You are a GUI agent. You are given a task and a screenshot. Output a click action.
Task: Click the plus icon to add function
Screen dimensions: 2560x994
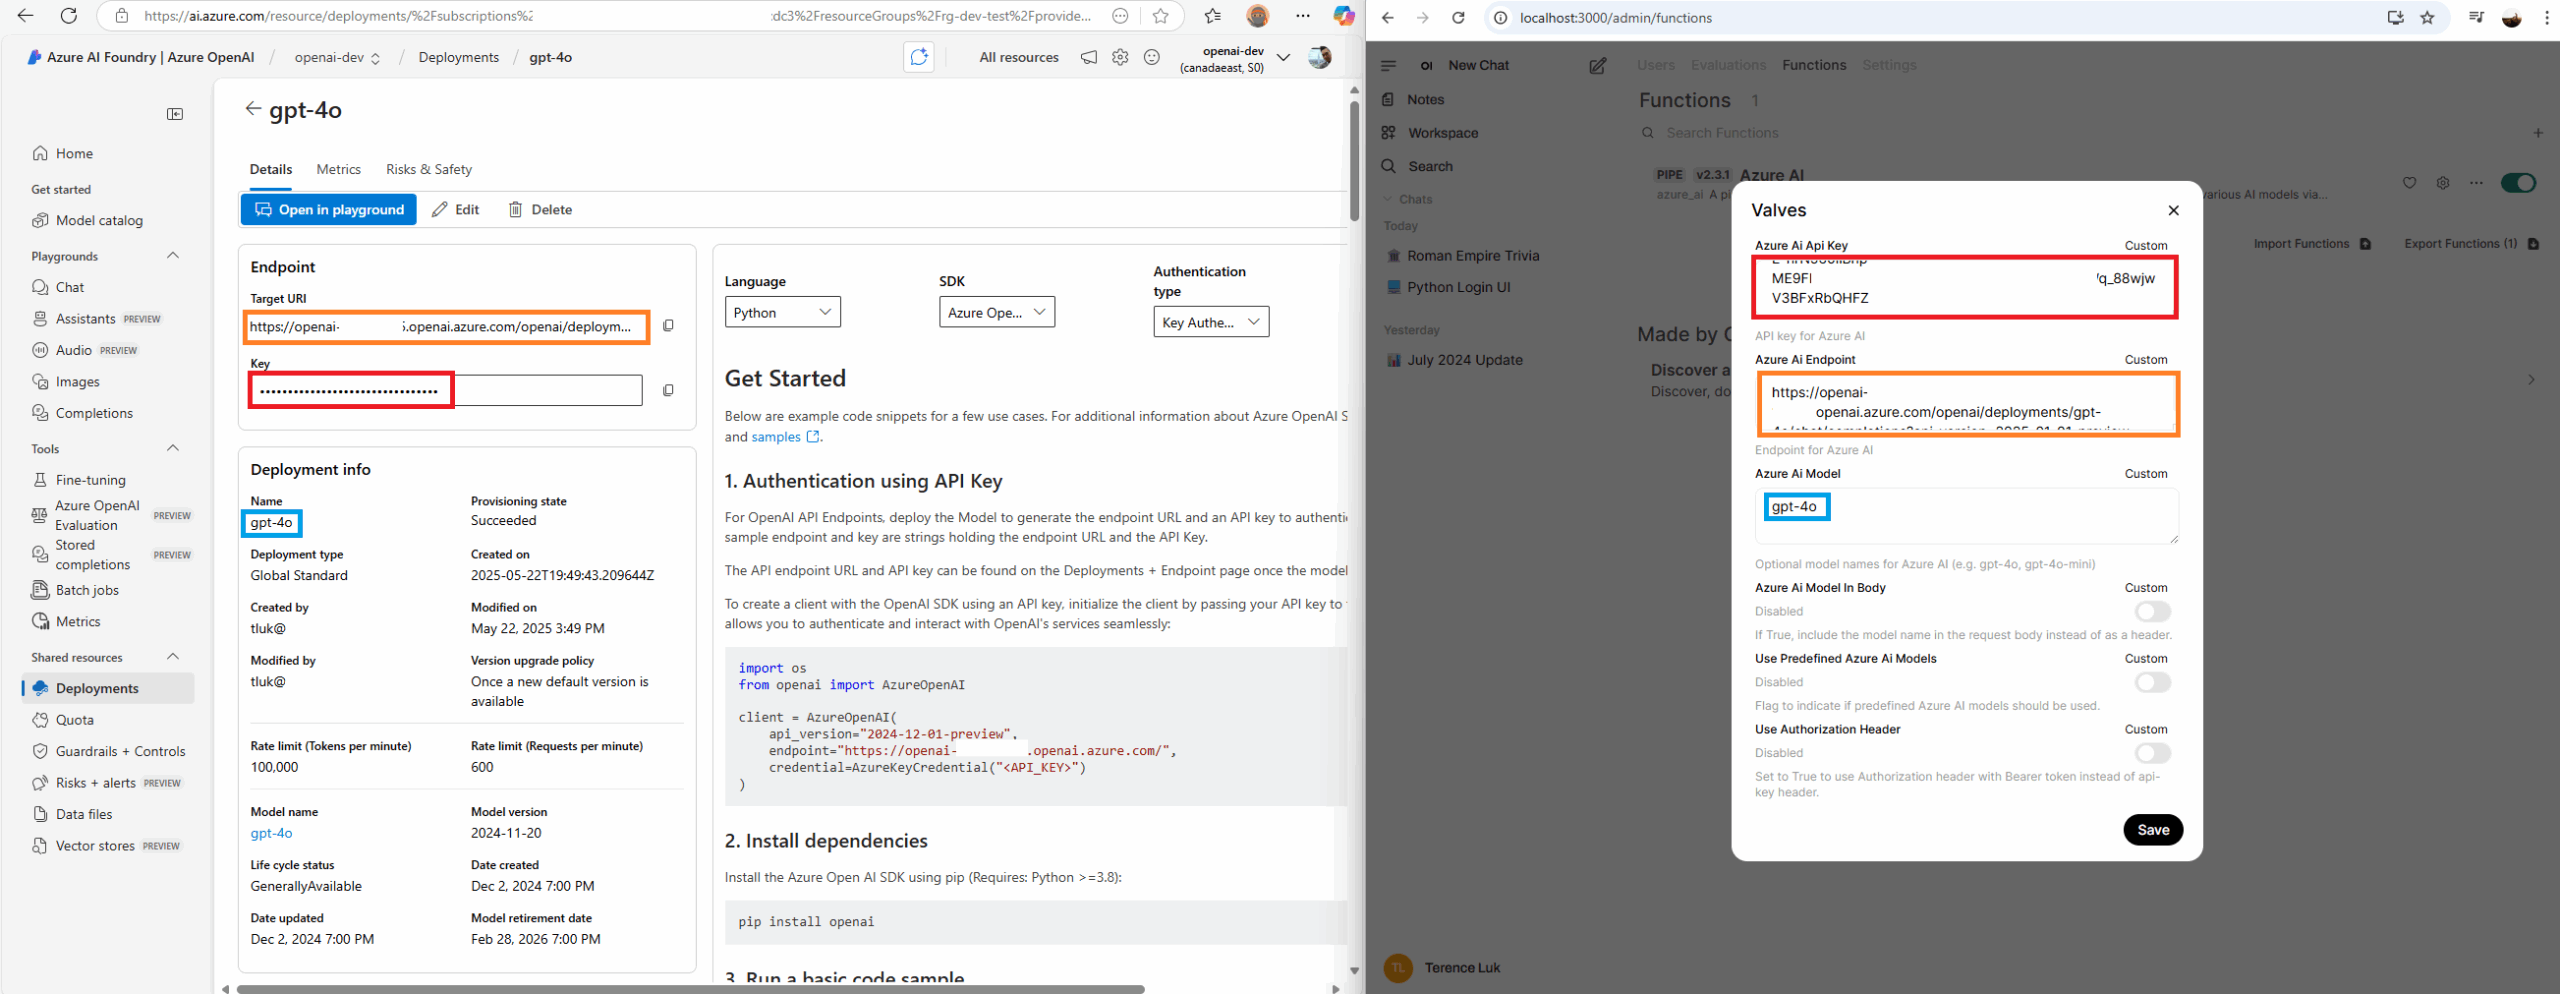pos(2538,133)
